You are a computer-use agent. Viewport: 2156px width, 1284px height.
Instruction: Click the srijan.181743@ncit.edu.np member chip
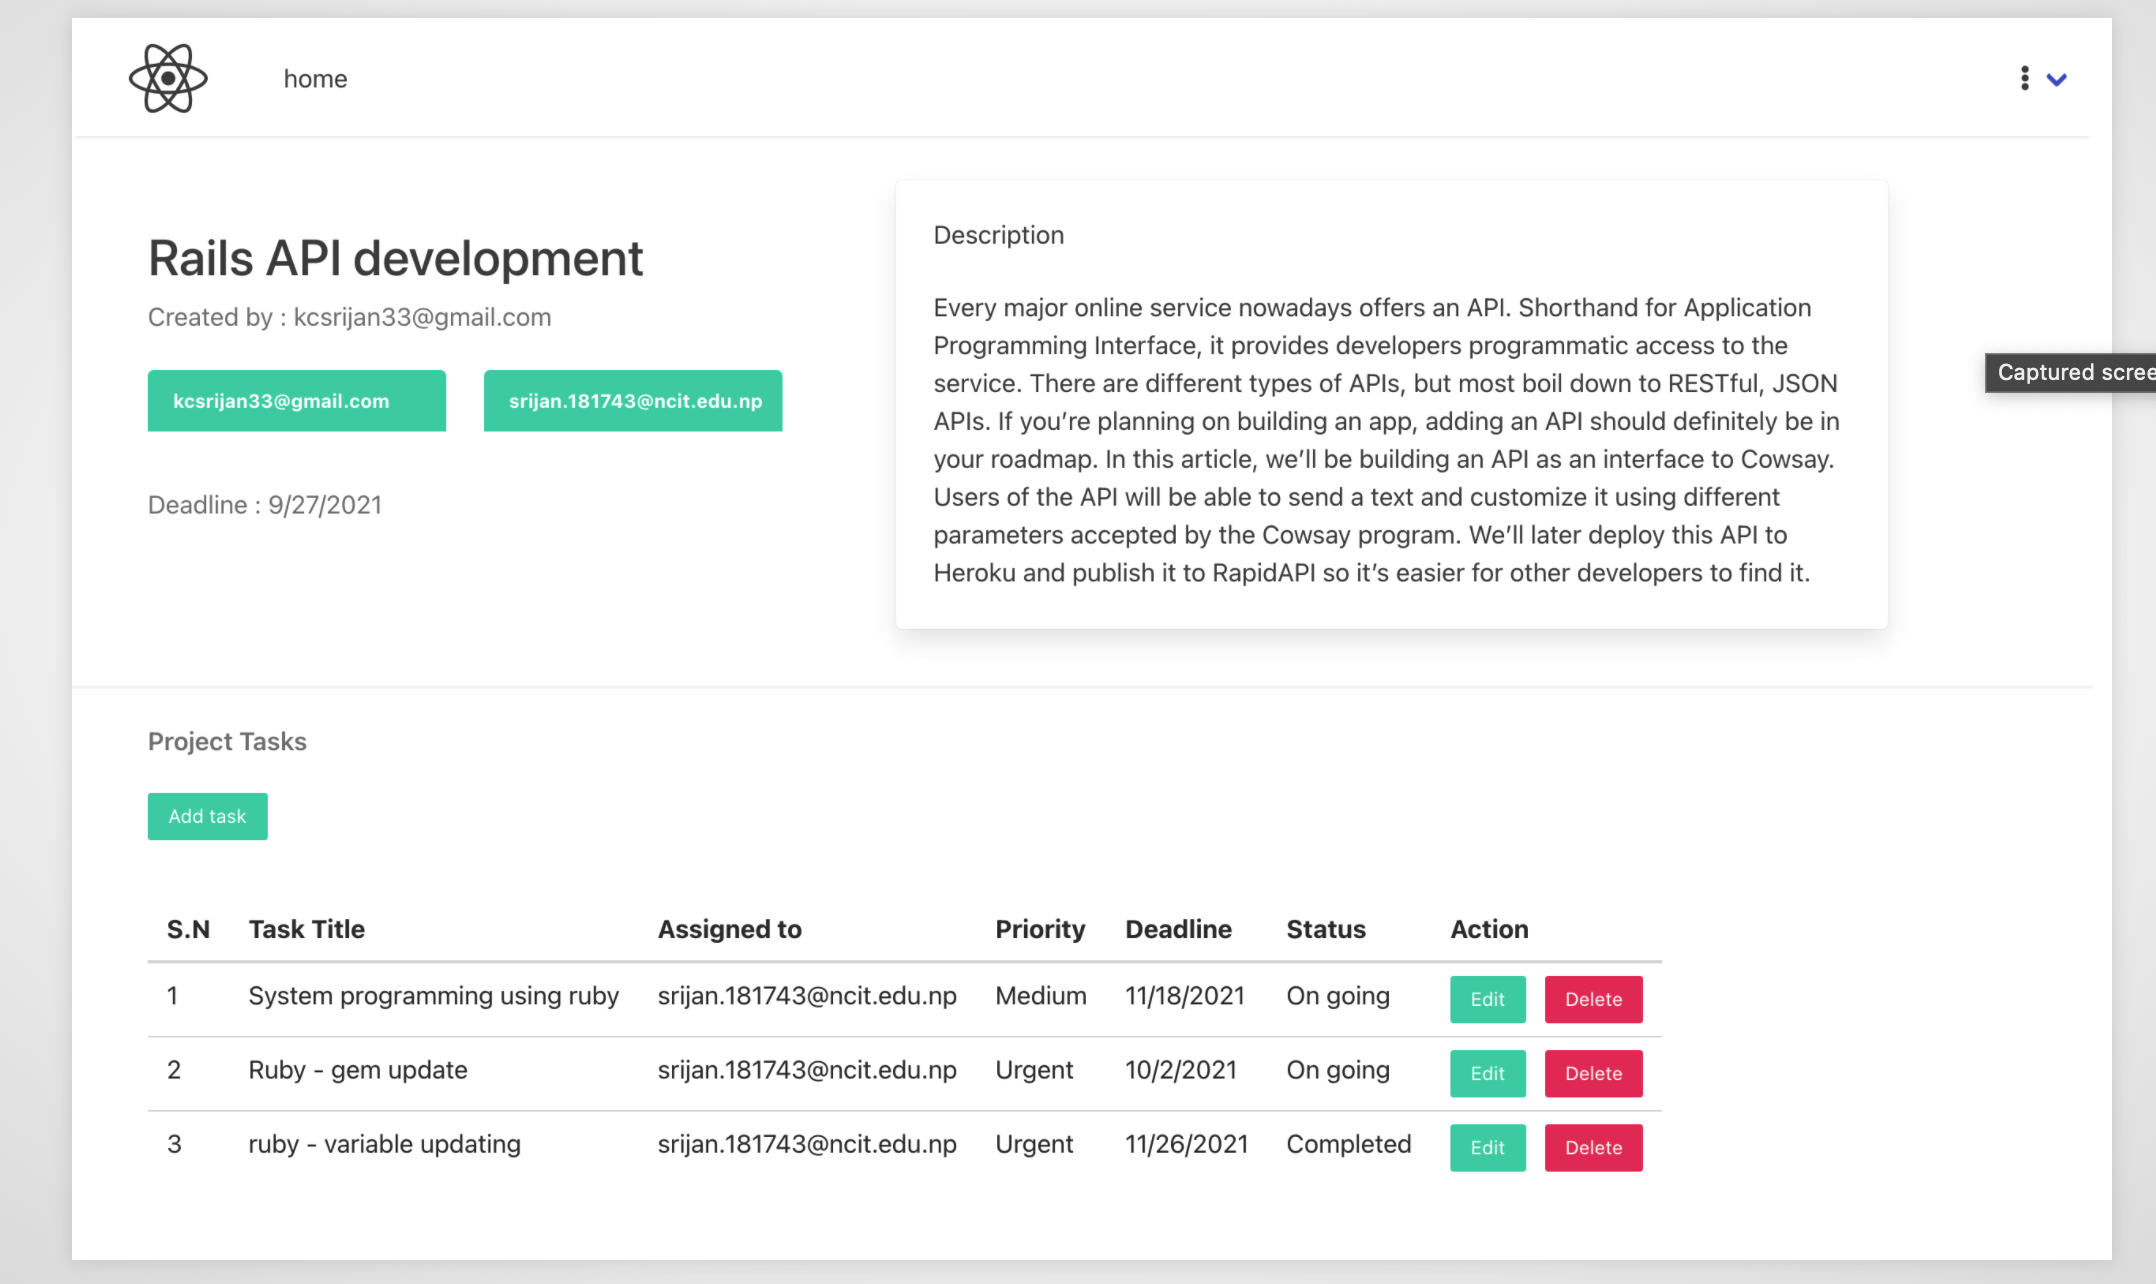[x=632, y=400]
